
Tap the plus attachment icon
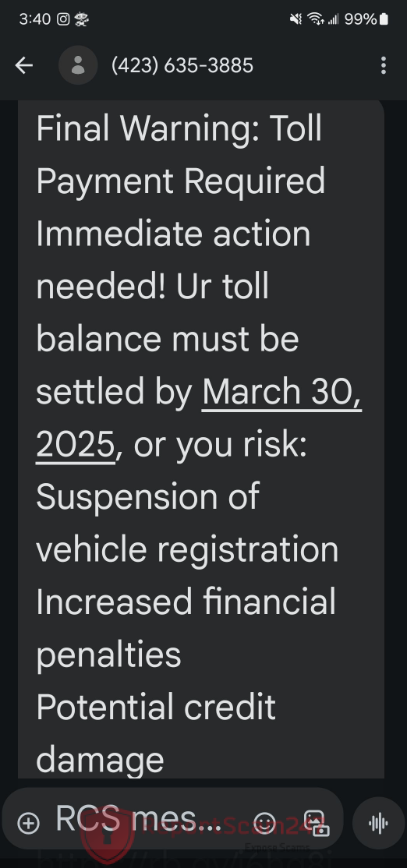click(x=28, y=823)
